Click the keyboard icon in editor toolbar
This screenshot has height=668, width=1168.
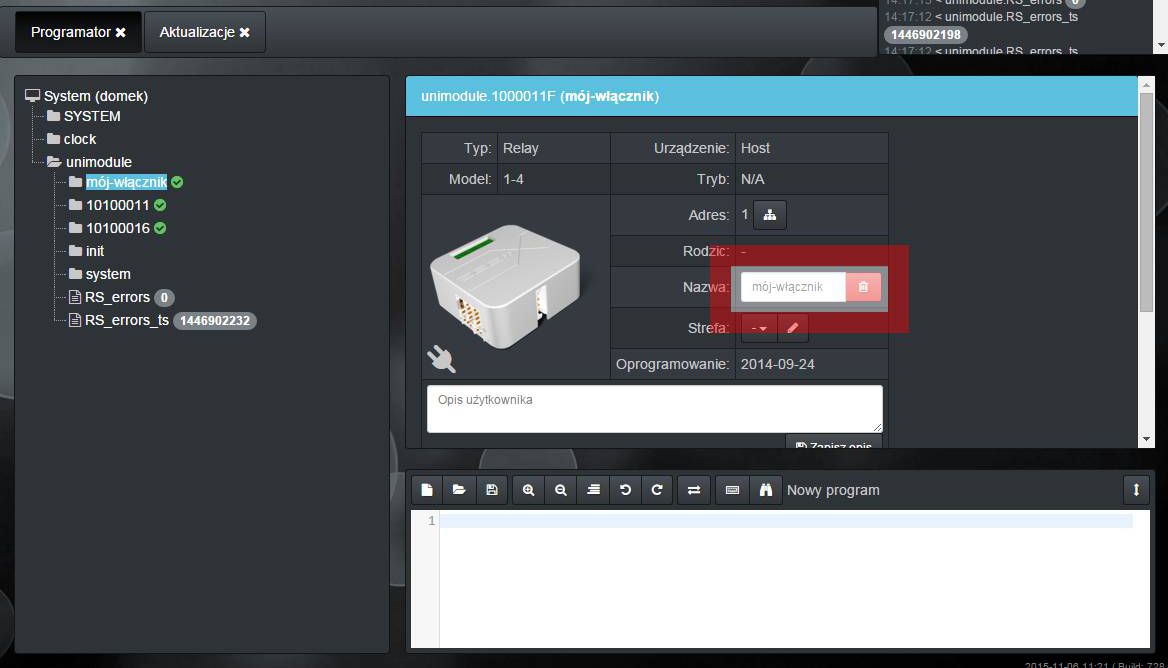pyautogui.click(x=732, y=490)
